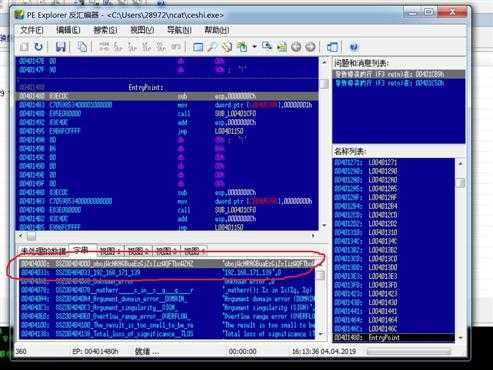Select EntryPoint row in the names list
This screenshot has width=493, height=370.
click(394, 338)
